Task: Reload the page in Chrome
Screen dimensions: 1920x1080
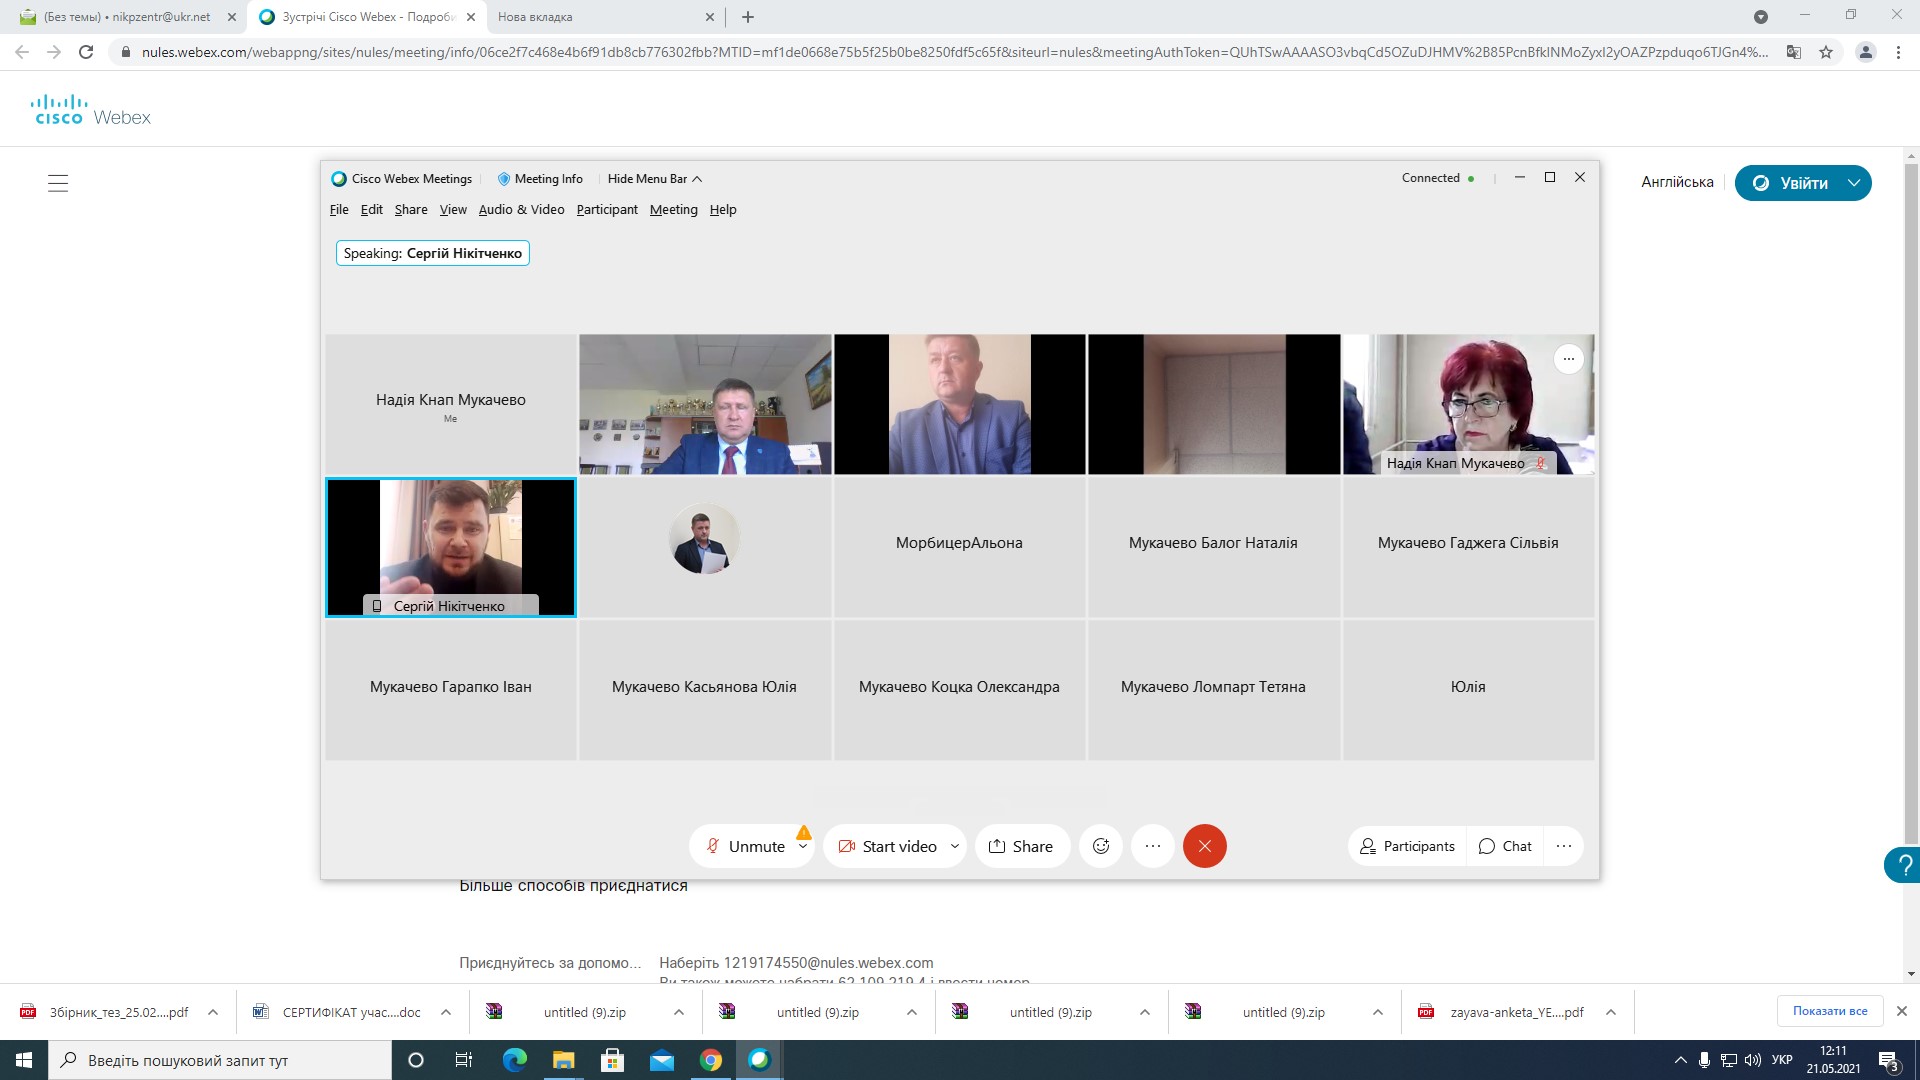Action: [86, 52]
